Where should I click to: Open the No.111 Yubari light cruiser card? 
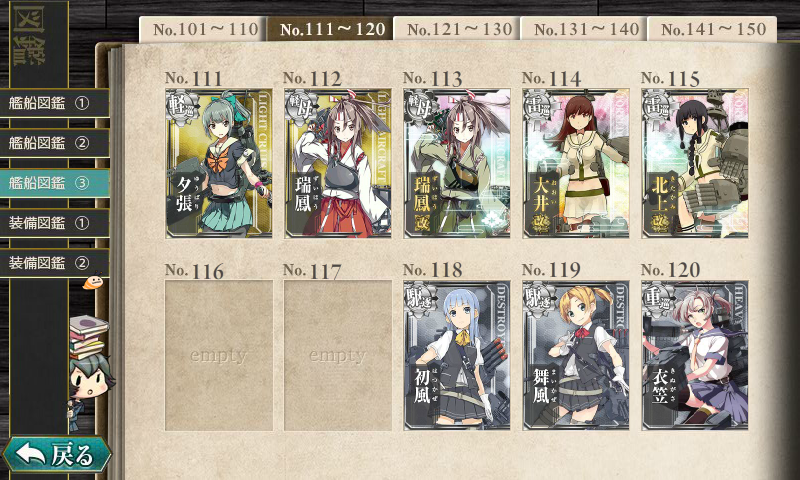coord(218,163)
